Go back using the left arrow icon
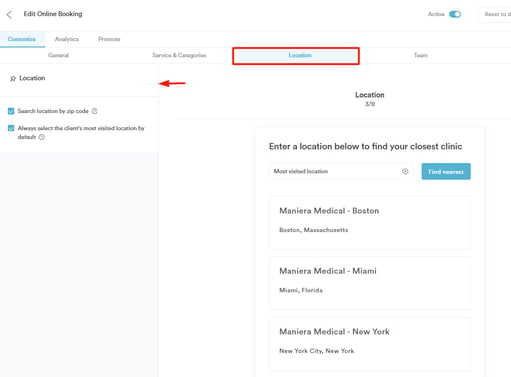 [9, 14]
